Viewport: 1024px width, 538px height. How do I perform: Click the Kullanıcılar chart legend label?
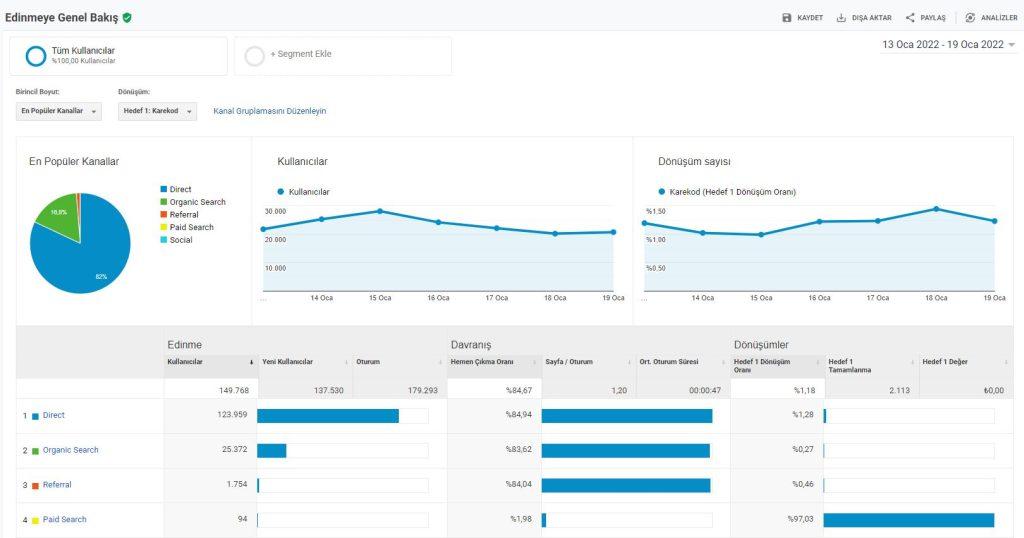(309, 192)
